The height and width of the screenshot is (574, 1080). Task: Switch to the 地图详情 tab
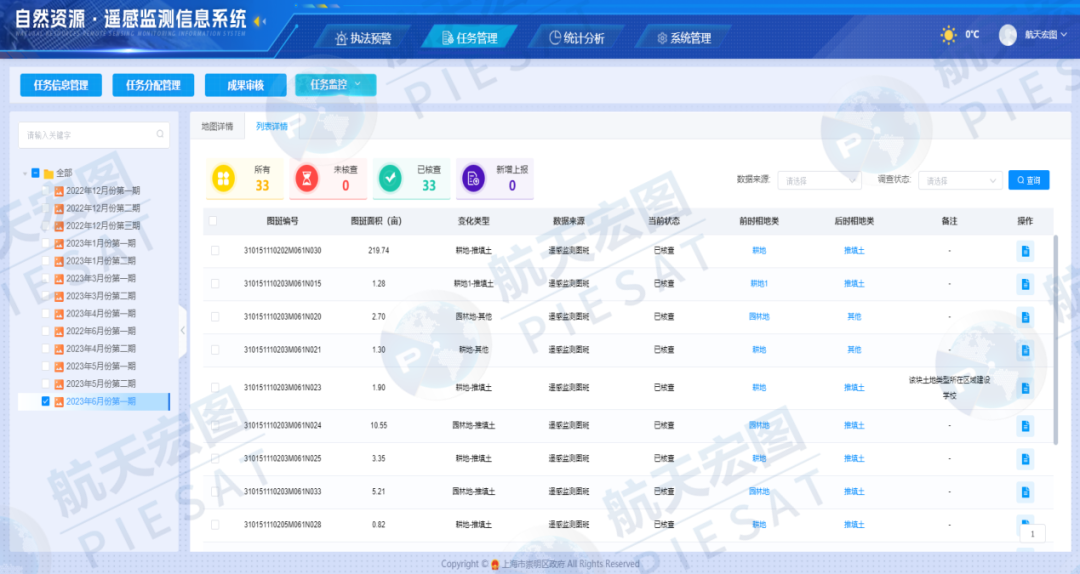pyautogui.click(x=217, y=127)
